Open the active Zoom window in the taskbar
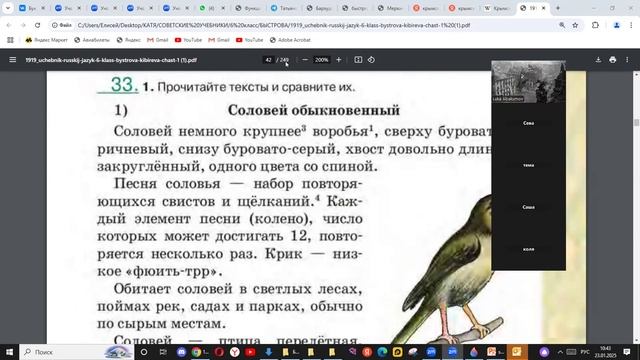The width and height of the screenshot is (640, 360). [452, 352]
